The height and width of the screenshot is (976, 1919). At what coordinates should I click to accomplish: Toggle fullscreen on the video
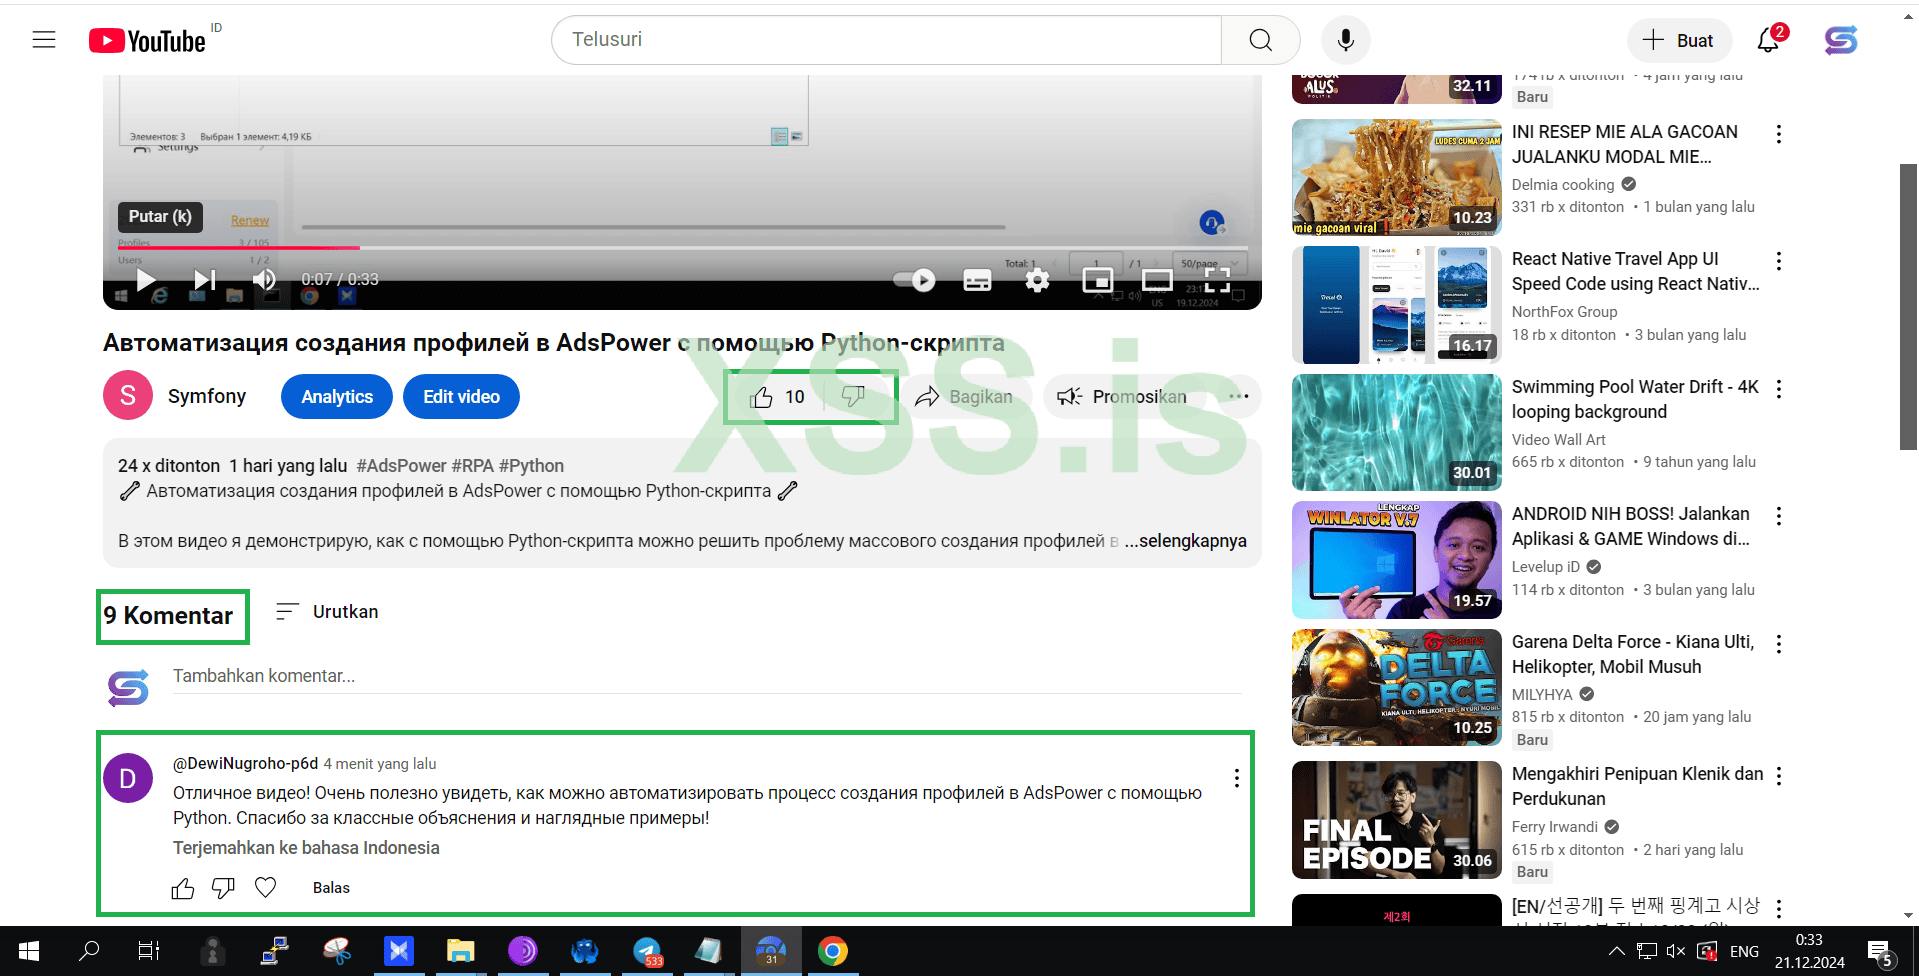(1217, 280)
